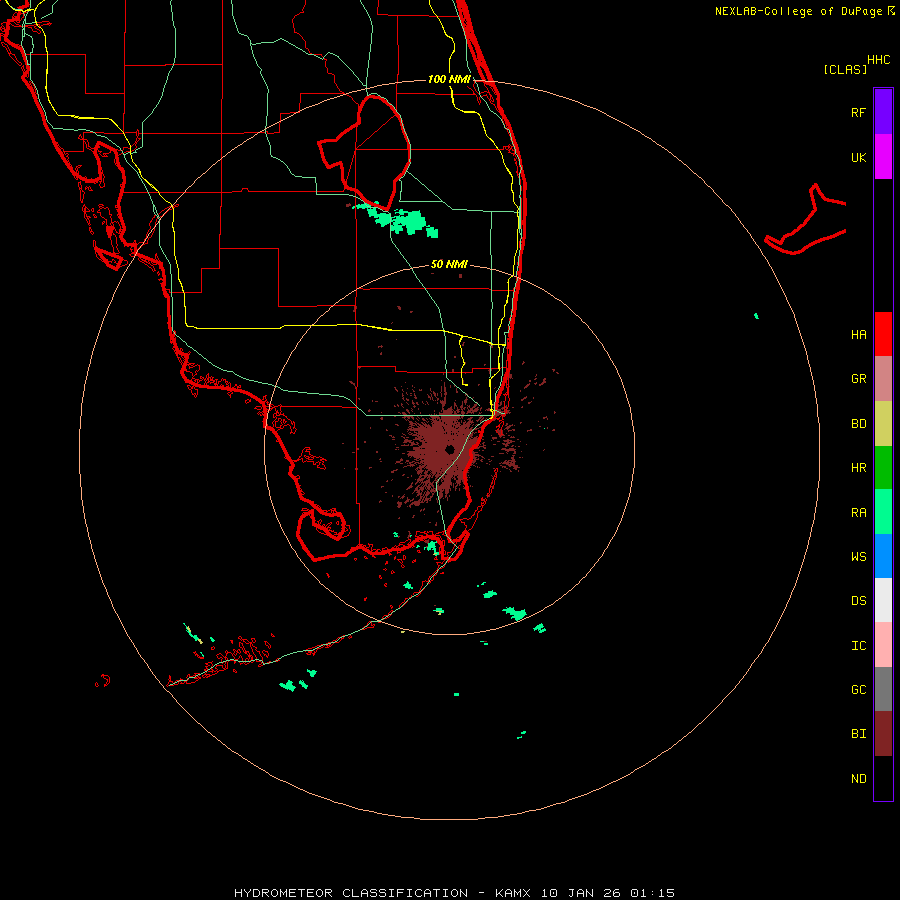Viewport: 900px width, 900px height.
Task: Click the "BI" legend label
Action: [x=858, y=734]
